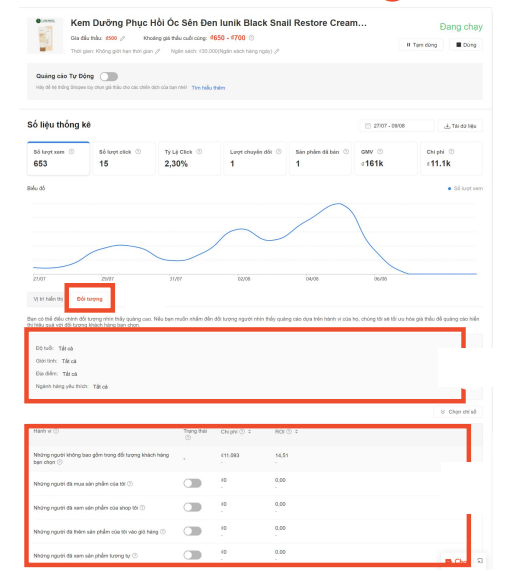Select the Số lượt click metric card

pos(124,159)
